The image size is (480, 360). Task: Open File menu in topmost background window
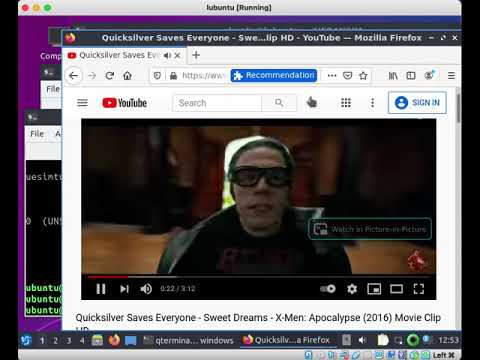click(x=53, y=89)
